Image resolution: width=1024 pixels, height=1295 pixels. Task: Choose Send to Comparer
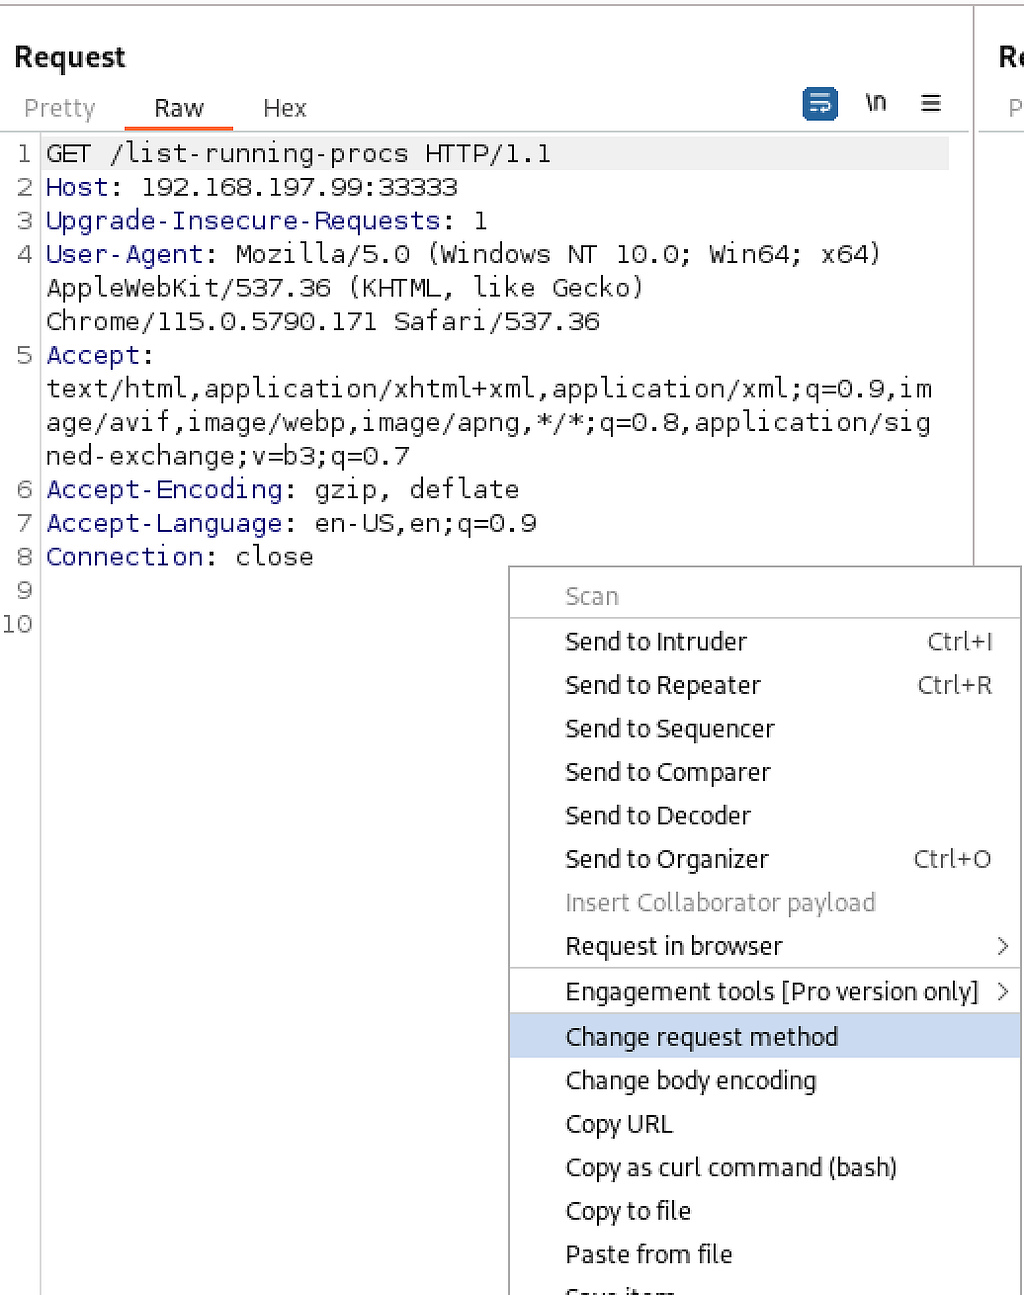pyautogui.click(x=765, y=772)
